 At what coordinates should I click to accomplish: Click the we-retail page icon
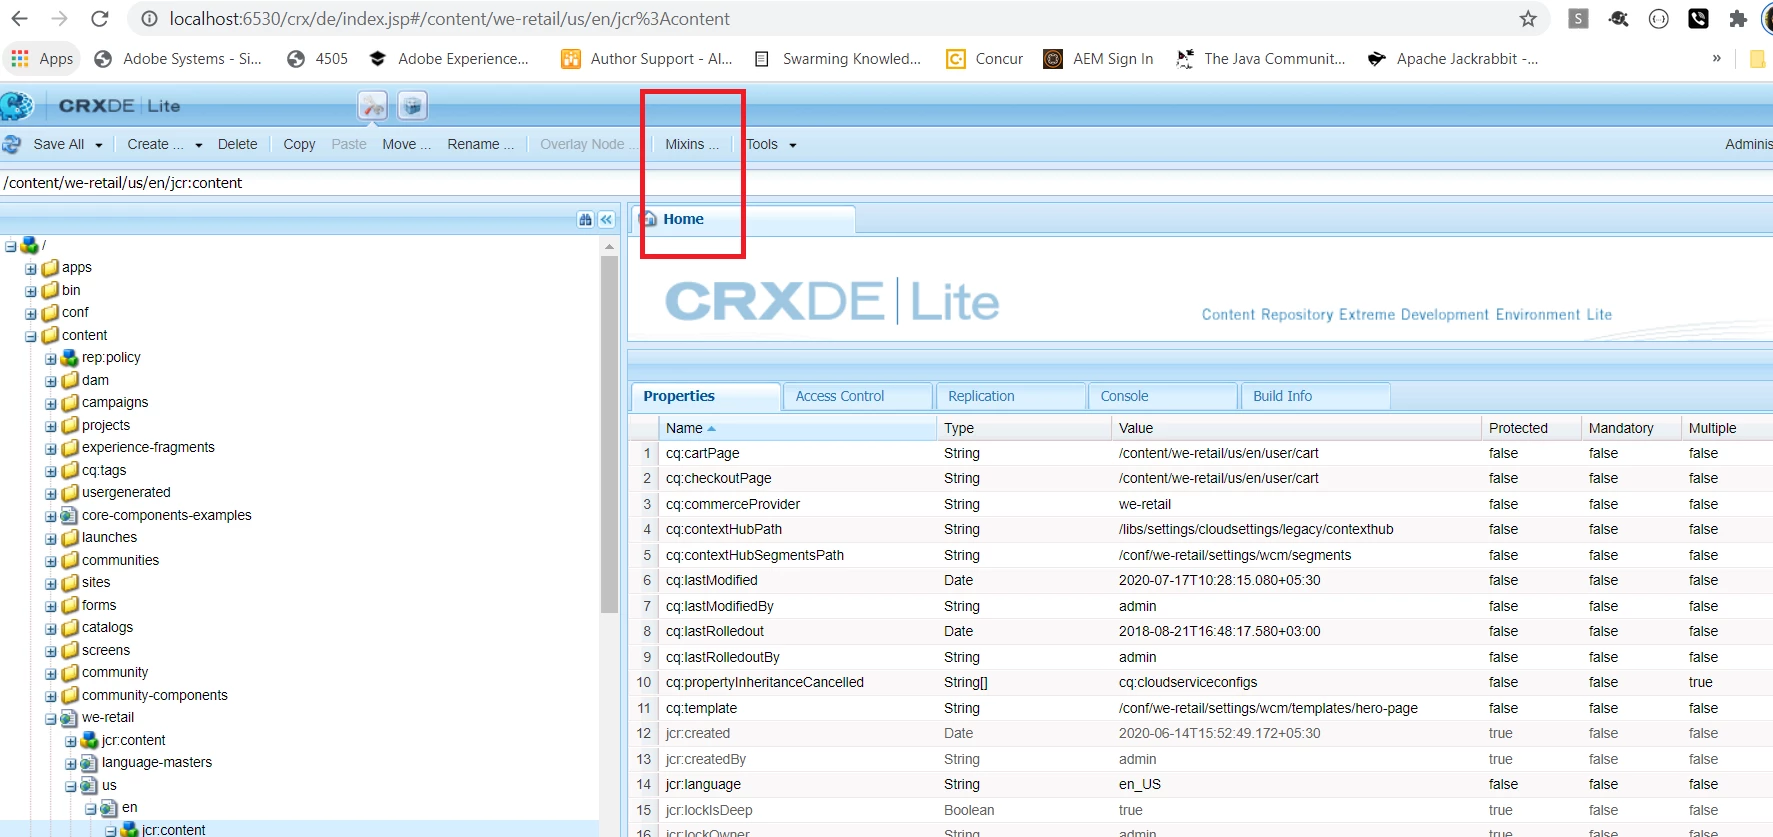point(69,718)
